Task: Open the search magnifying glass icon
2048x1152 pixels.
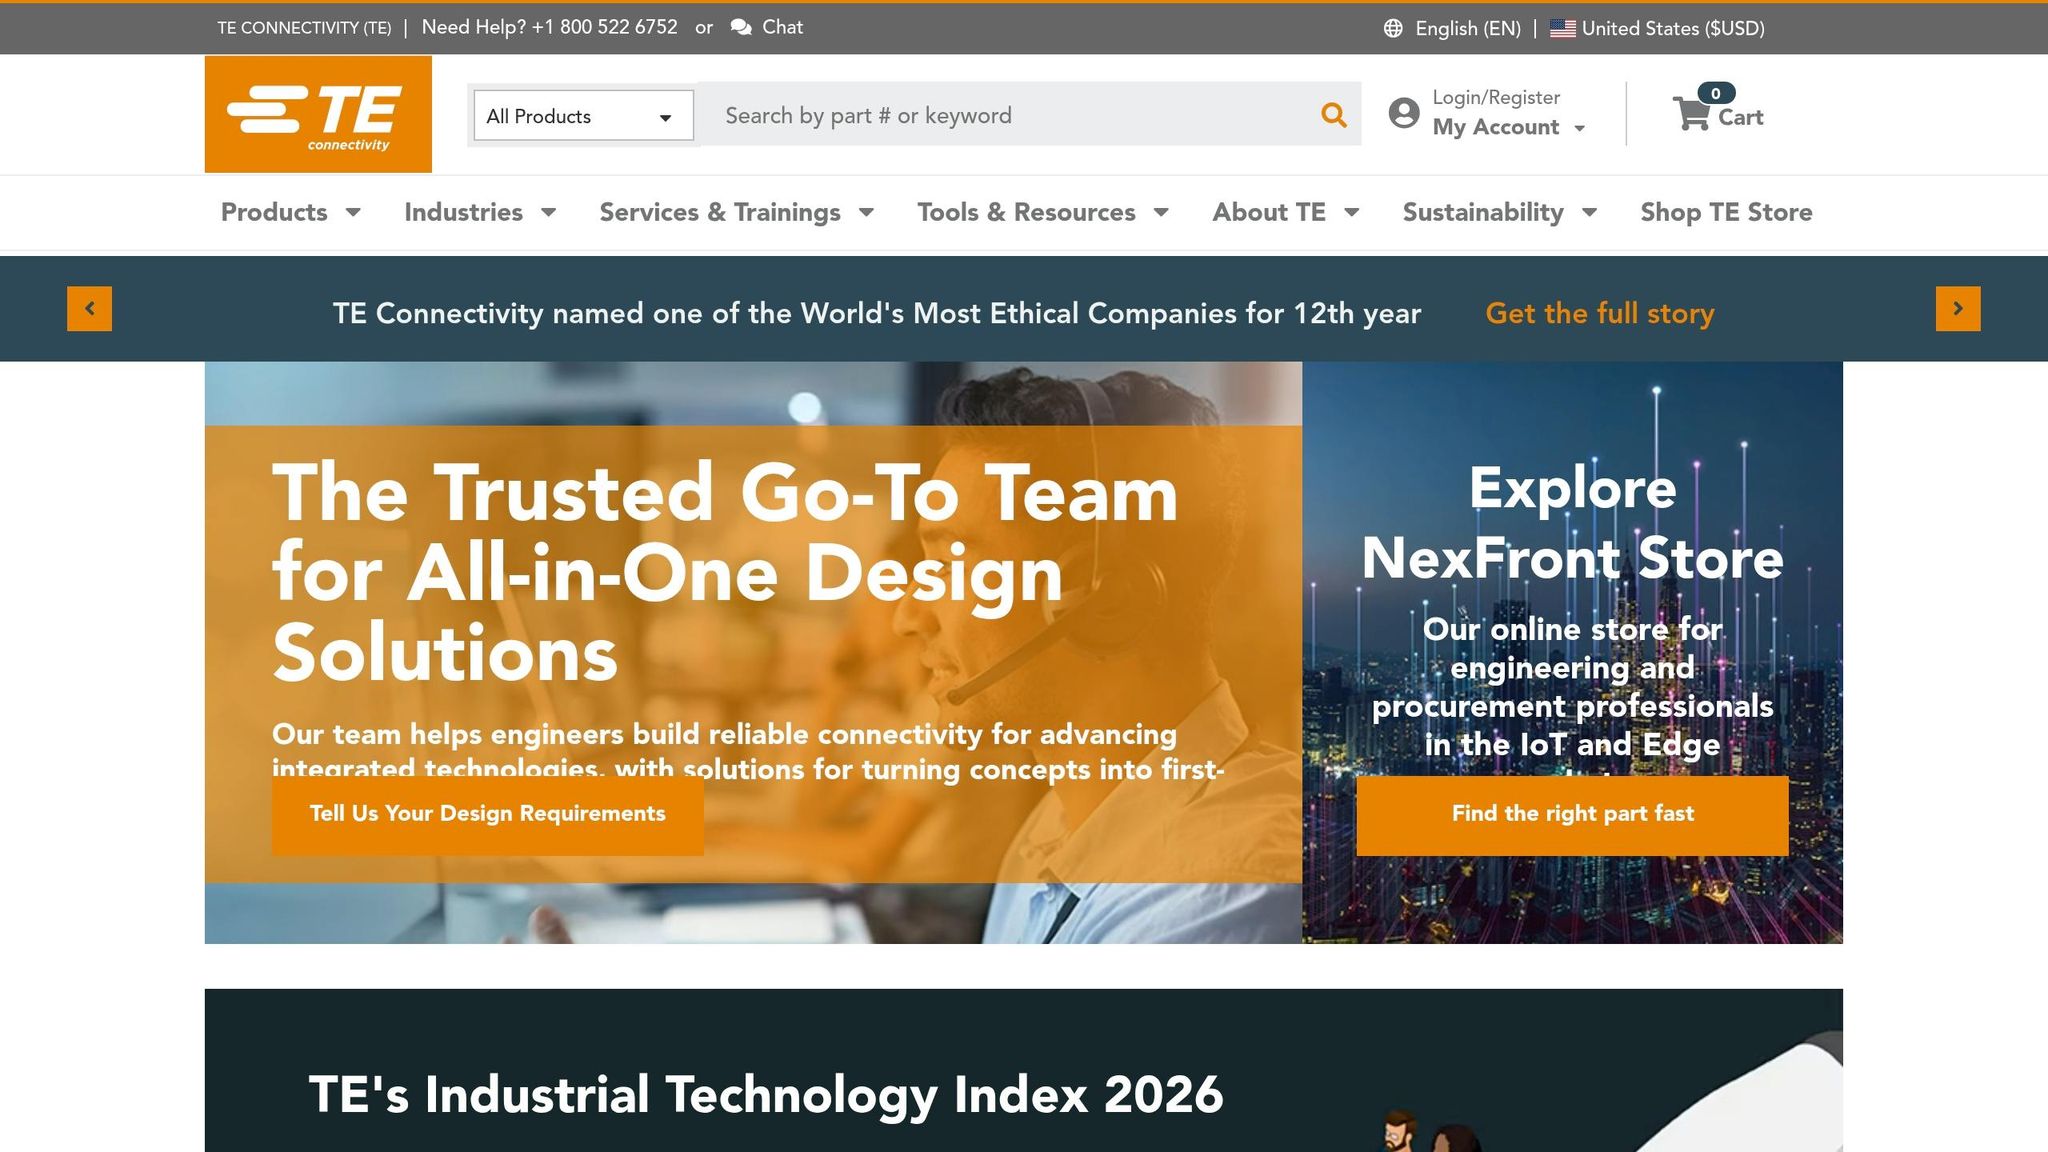Action: coord(1334,114)
